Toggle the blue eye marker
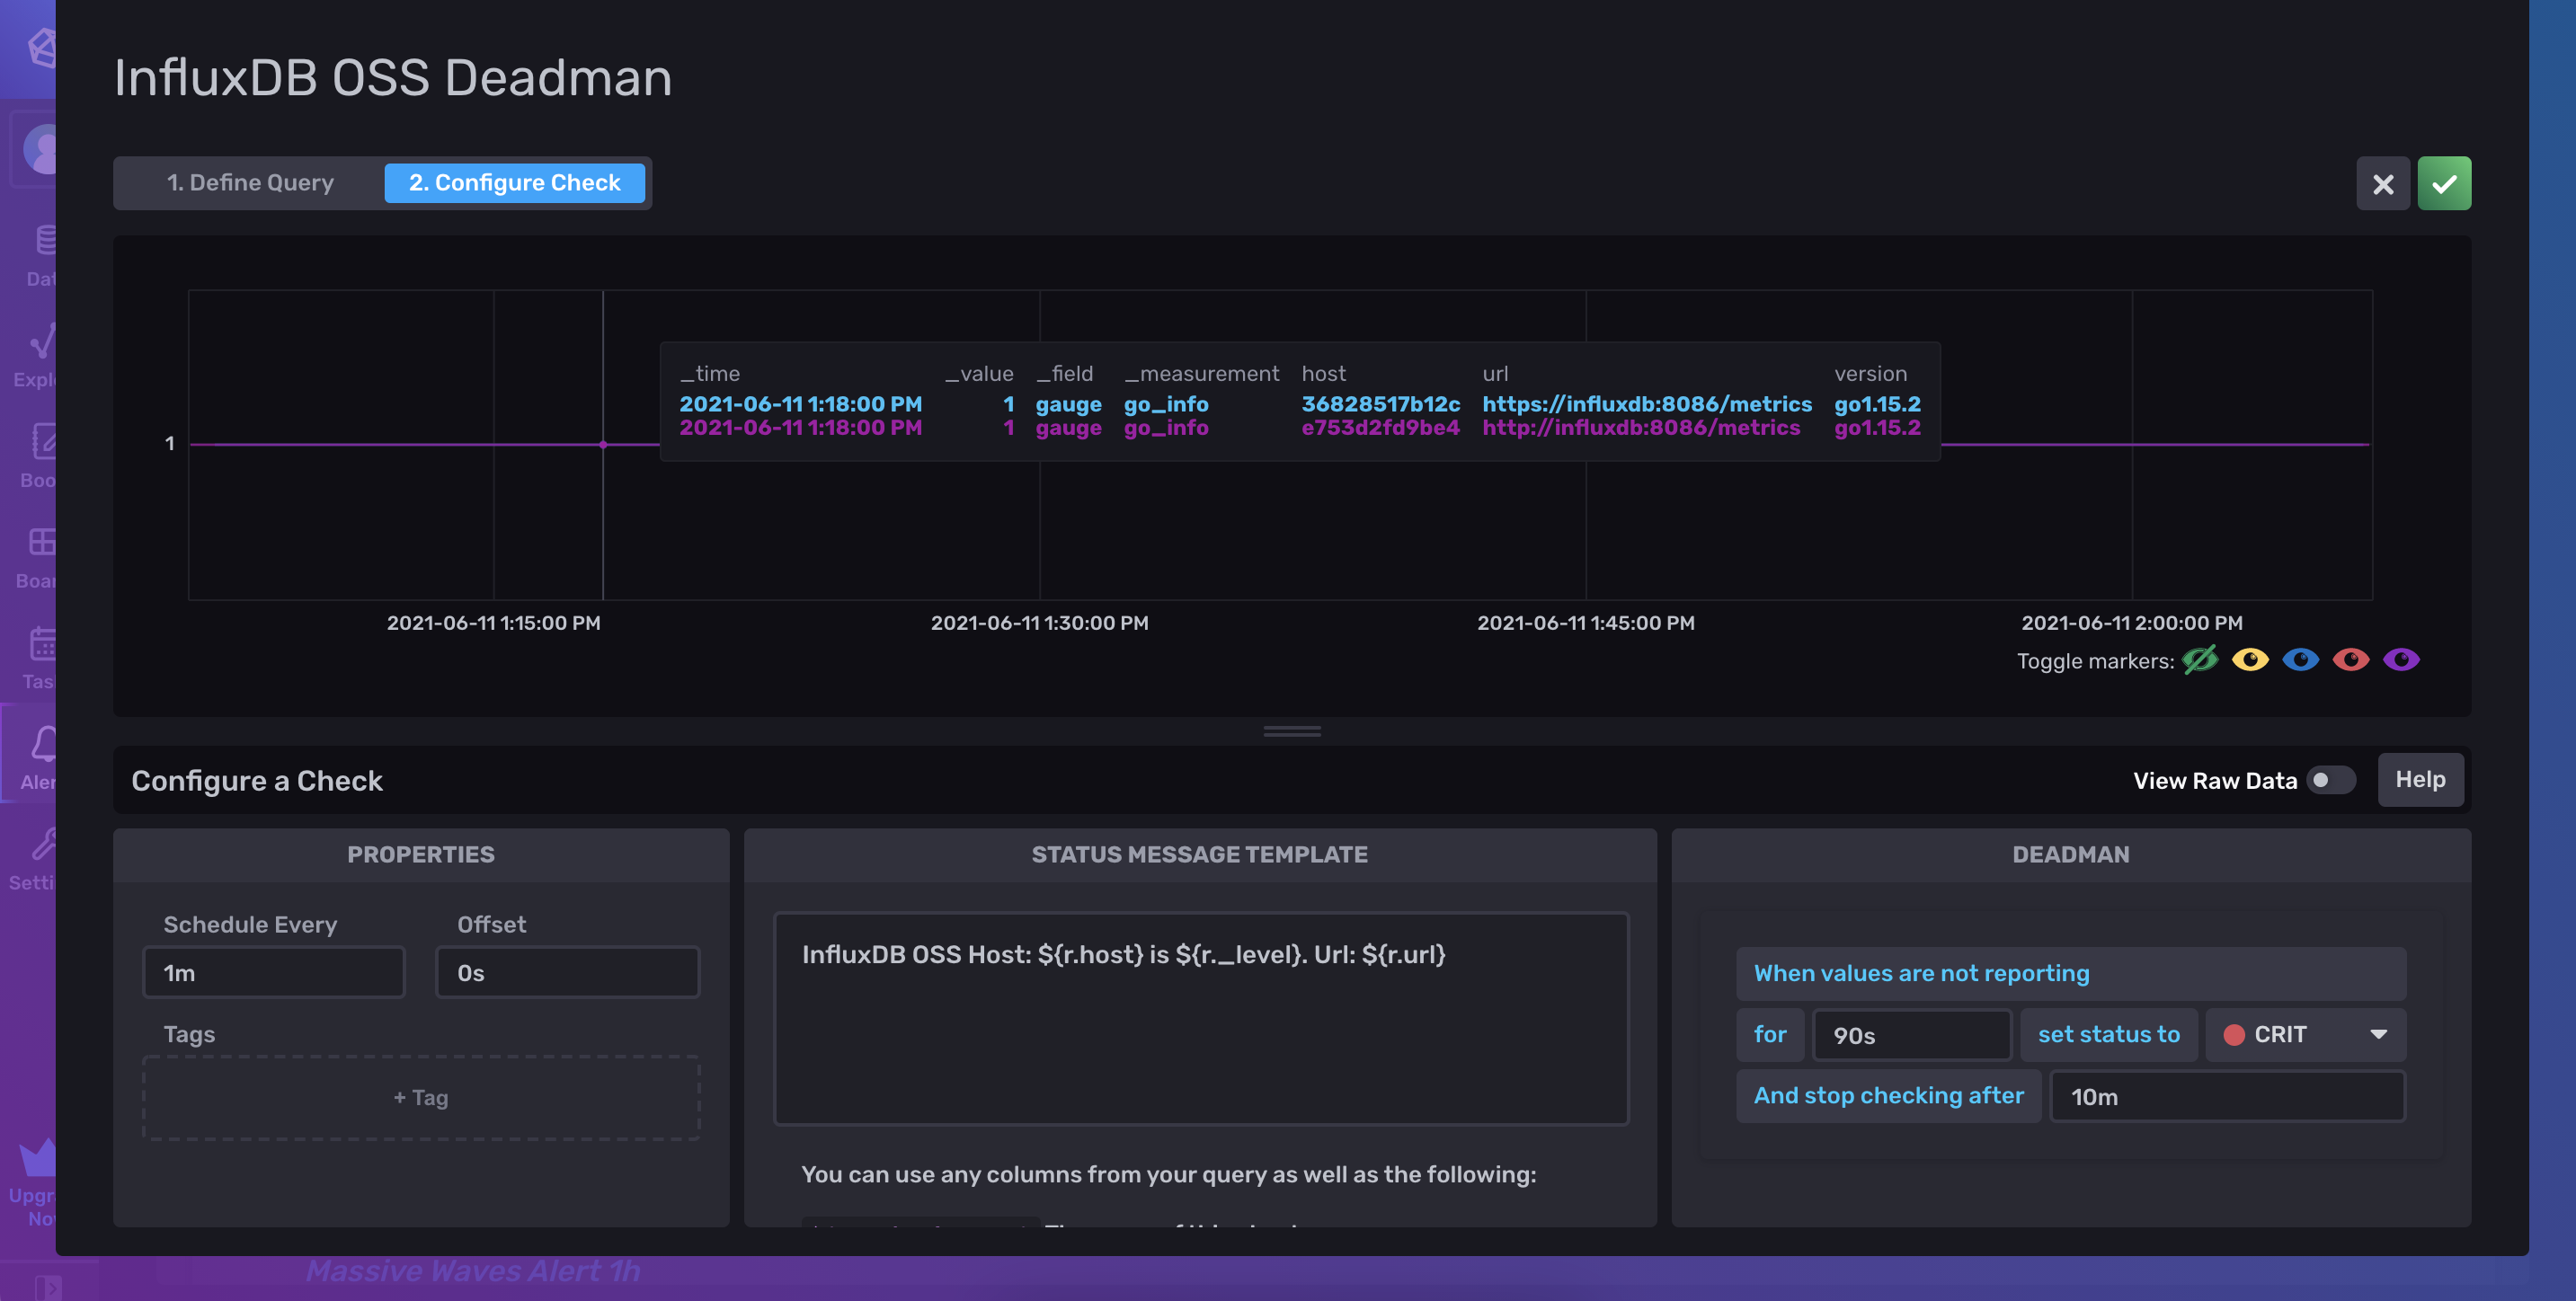Image resolution: width=2576 pixels, height=1301 pixels. (x=2300, y=660)
